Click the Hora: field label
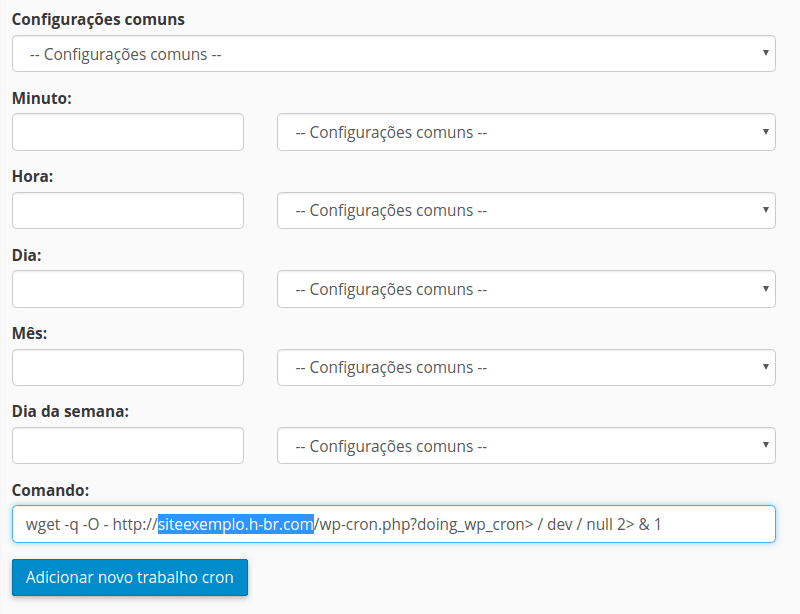The height and width of the screenshot is (614, 800). [x=33, y=176]
